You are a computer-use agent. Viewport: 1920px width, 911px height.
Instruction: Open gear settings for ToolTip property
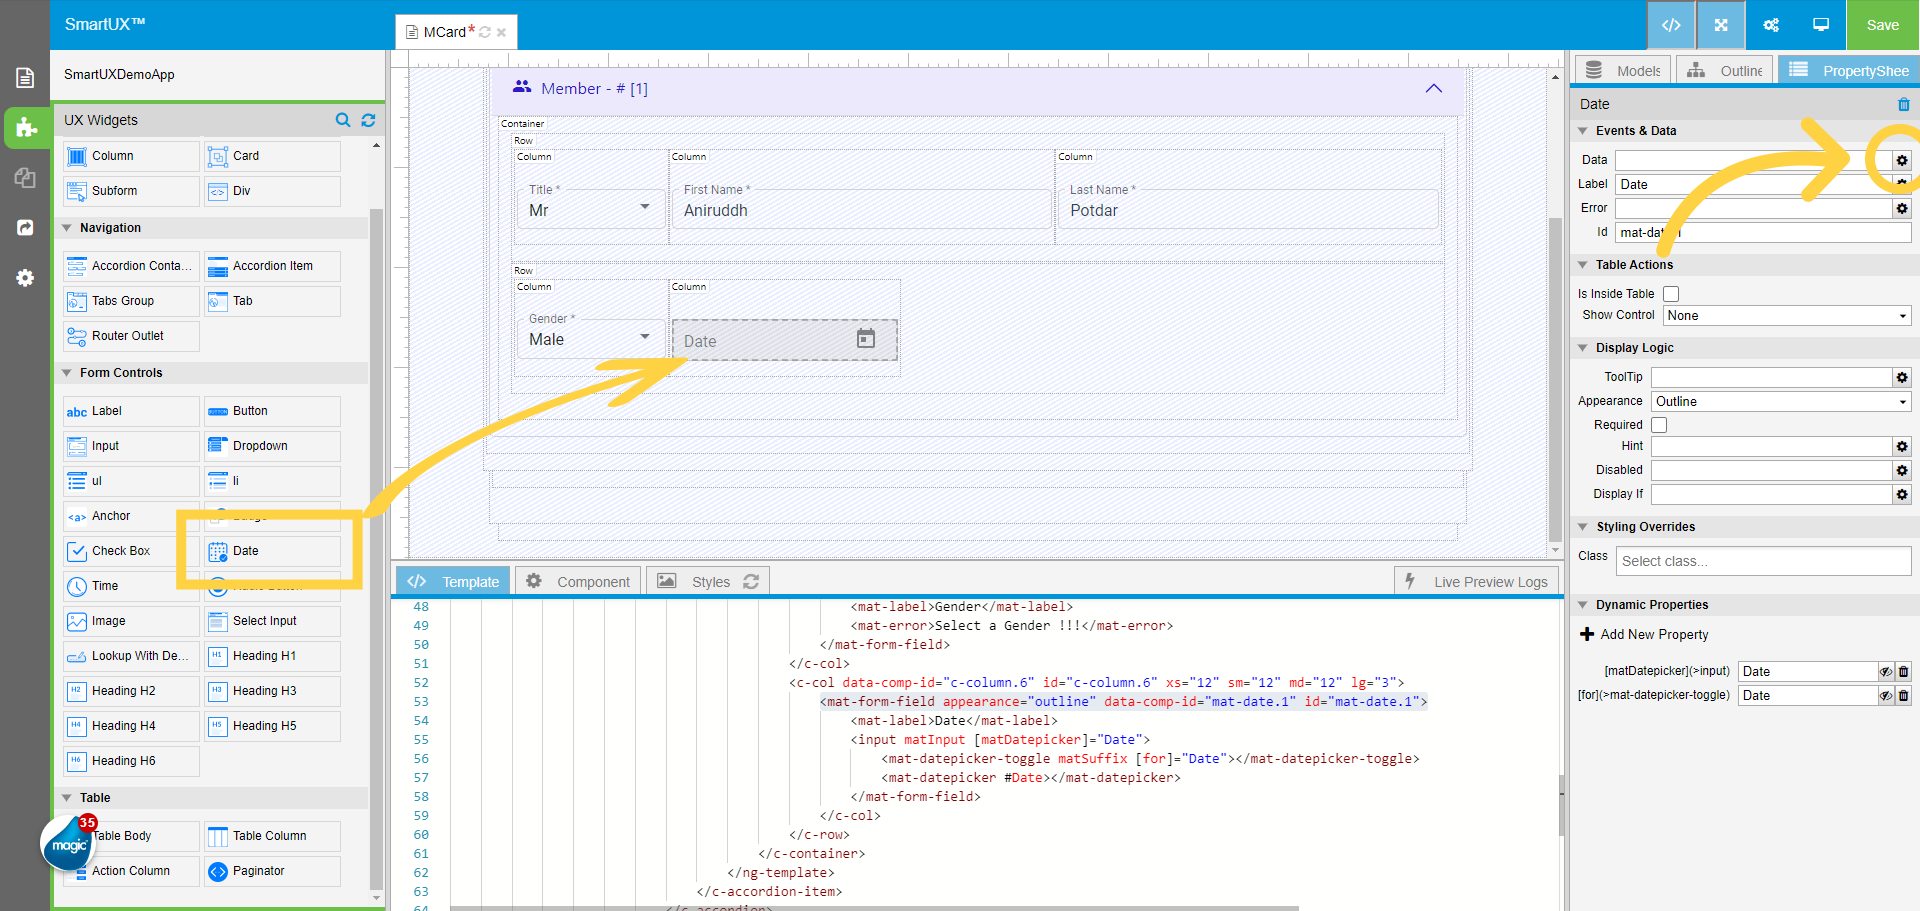(1901, 377)
